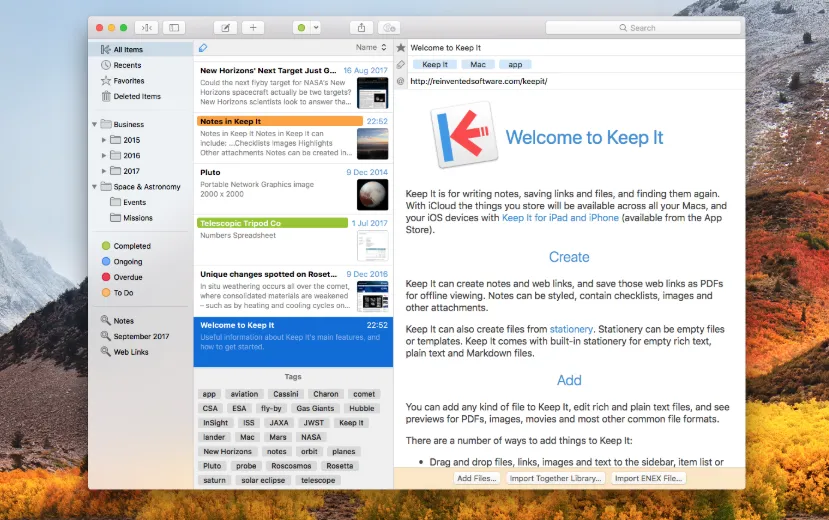Open the stationery link

point(571,329)
